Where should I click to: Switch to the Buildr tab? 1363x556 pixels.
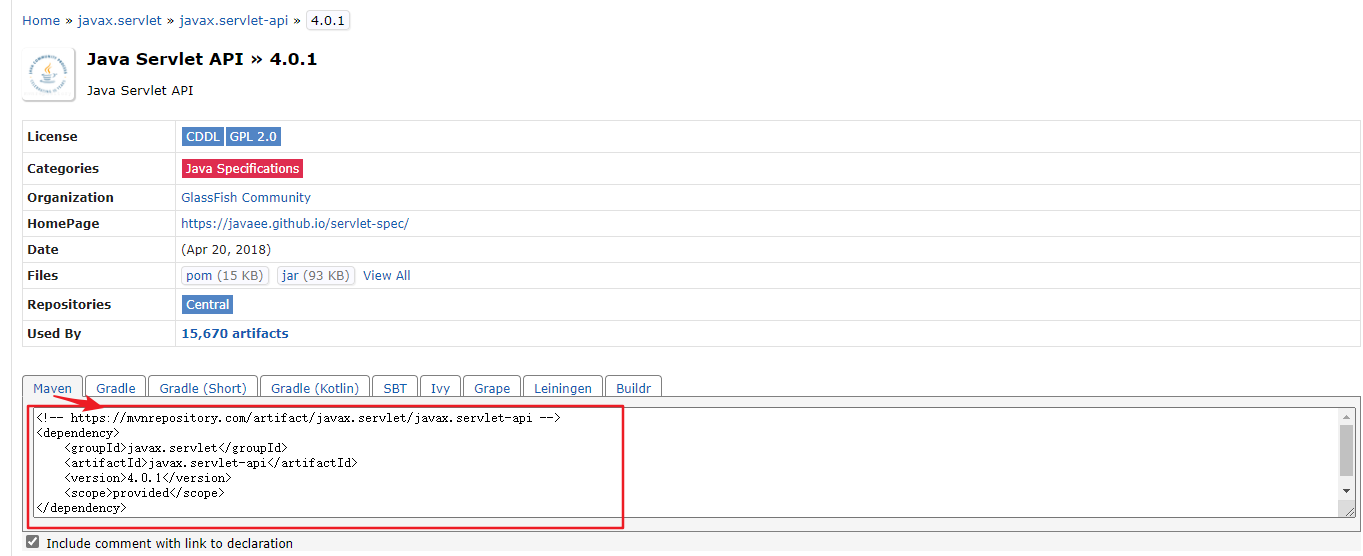634,388
